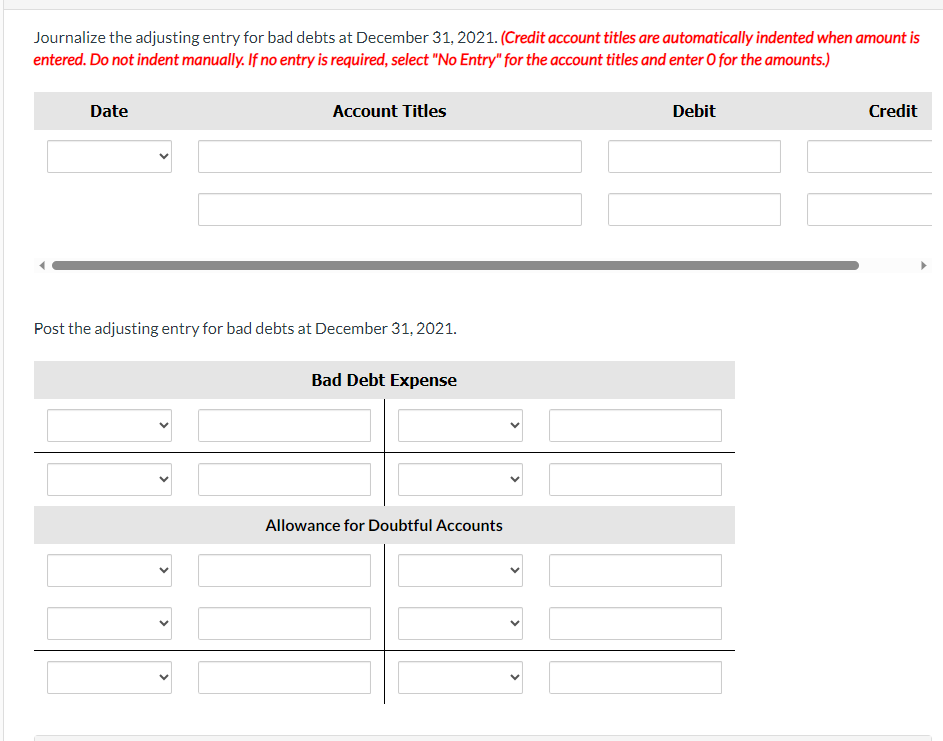Expand the last right-side dropdown in Allowance account

[460, 677]
